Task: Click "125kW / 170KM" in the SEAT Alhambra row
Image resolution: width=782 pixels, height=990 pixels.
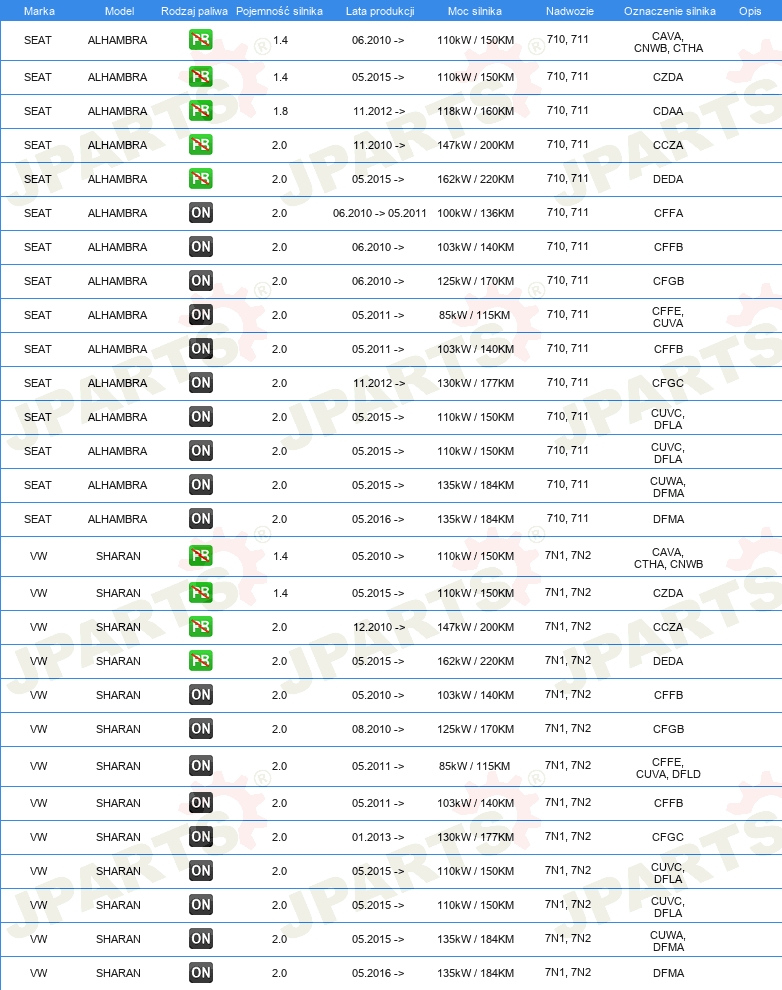Action: pyautogui.click(x=475, y=281)
